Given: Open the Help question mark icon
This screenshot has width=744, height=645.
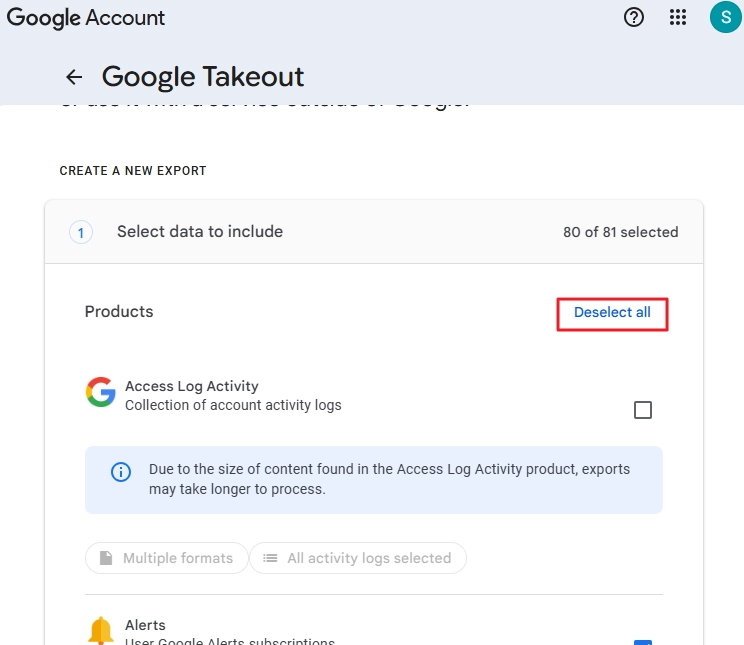Looking at the screenshot, I should (633, 18).
